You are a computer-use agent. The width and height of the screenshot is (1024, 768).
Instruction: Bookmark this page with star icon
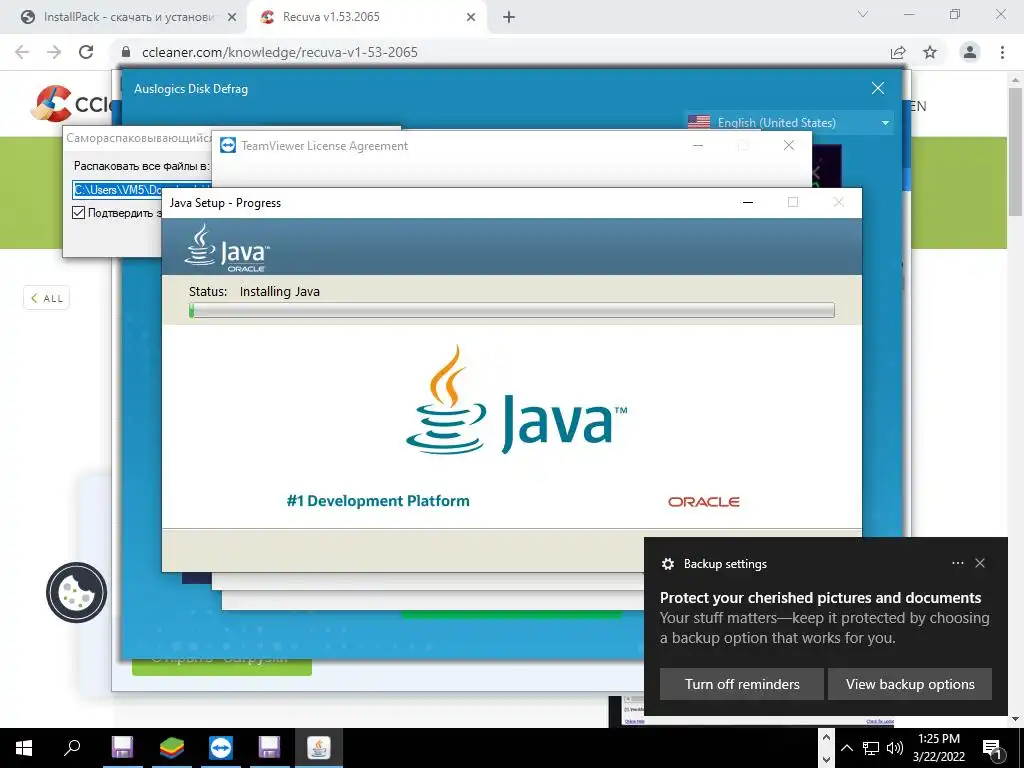click(930, 52)
